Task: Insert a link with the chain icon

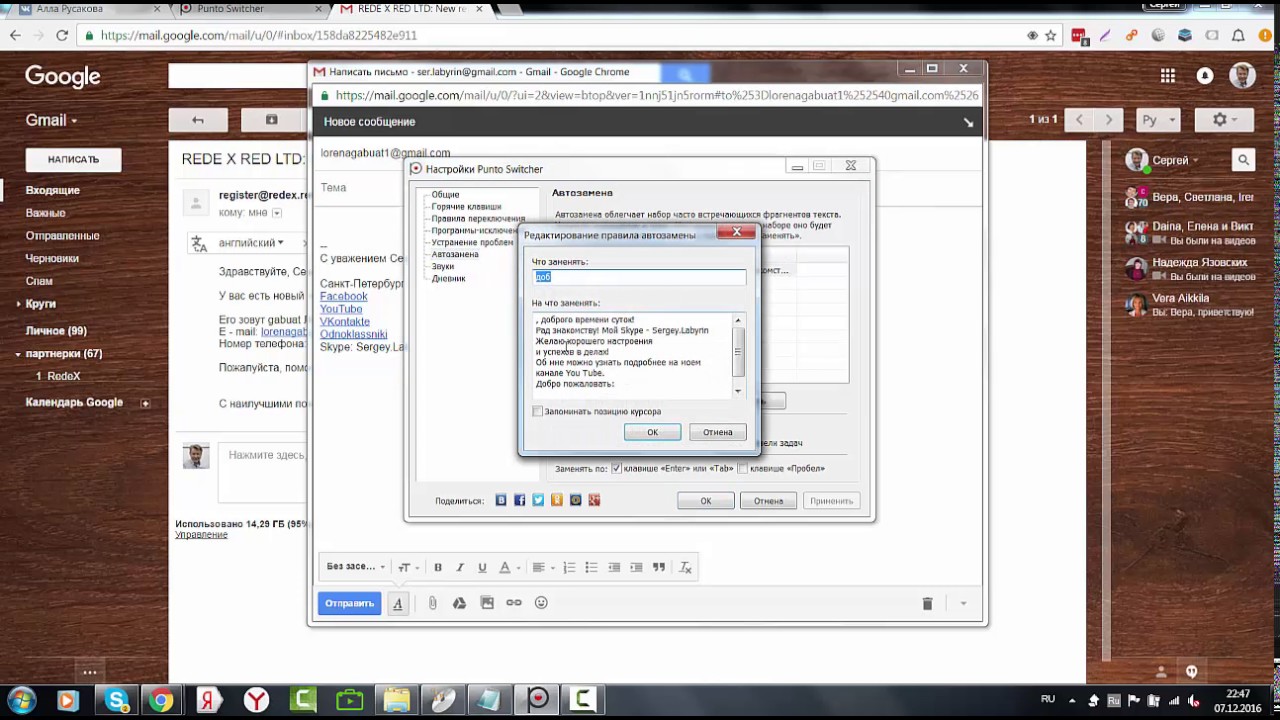Action: pos(514,603)
